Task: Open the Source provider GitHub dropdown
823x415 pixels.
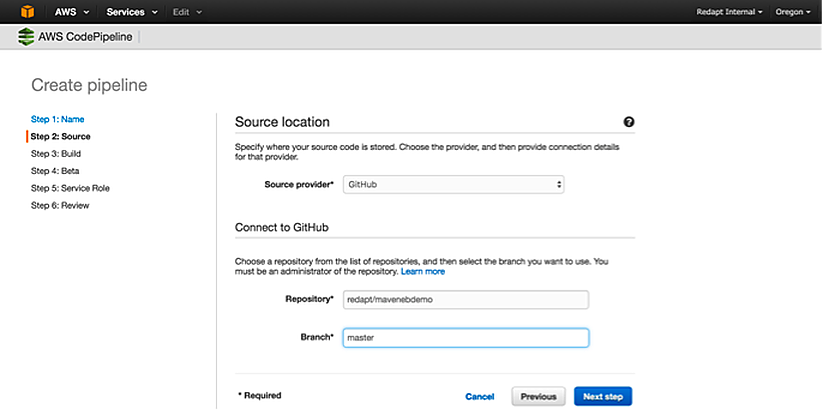Action: pos(453,185)
